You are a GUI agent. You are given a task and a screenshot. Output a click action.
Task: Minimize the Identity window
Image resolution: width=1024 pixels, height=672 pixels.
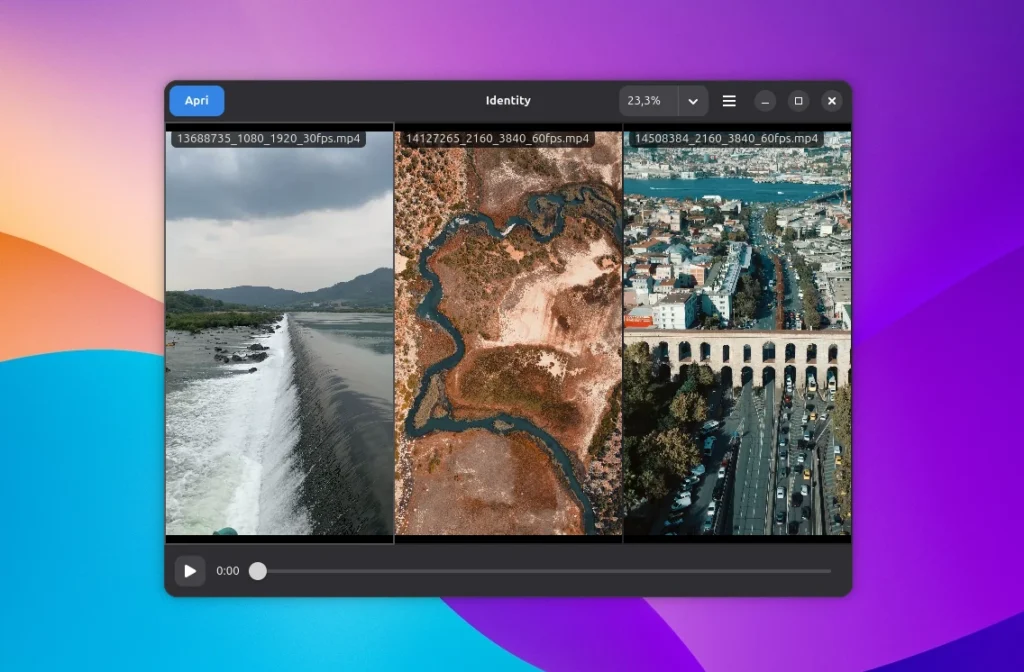tap(765, 101)
